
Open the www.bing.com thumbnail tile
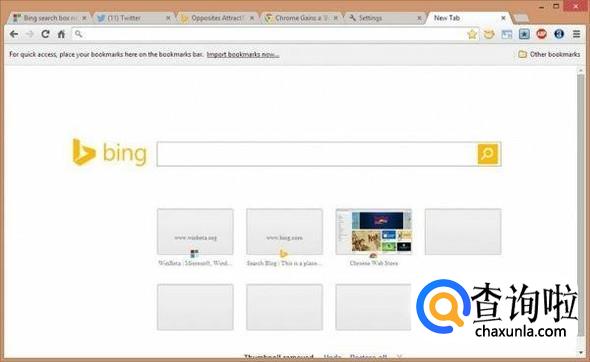284,232
